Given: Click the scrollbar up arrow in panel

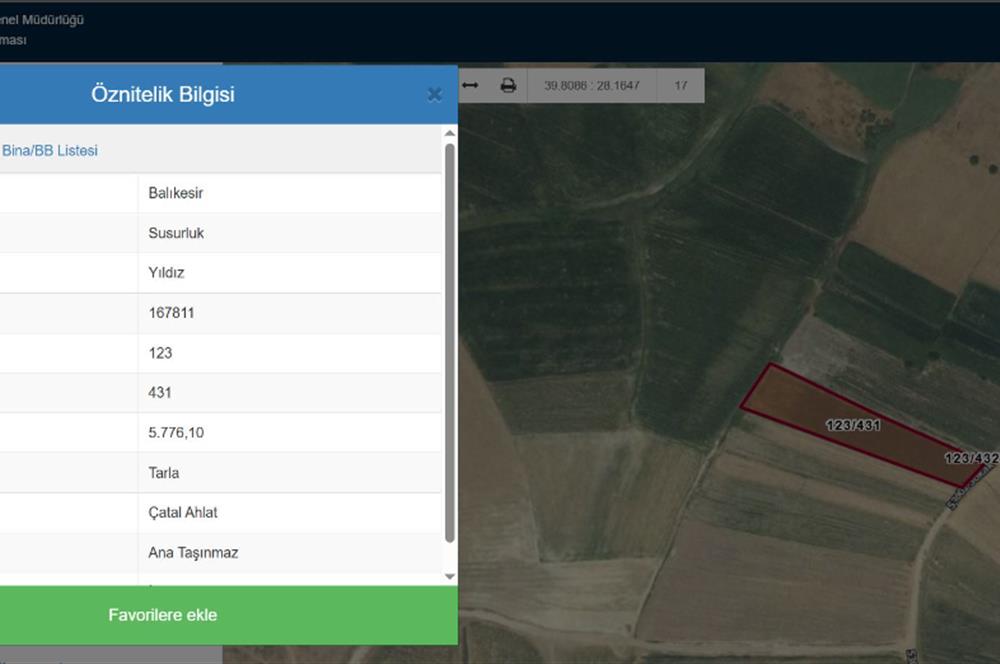Looking at the screenshot, I should 449,133.
